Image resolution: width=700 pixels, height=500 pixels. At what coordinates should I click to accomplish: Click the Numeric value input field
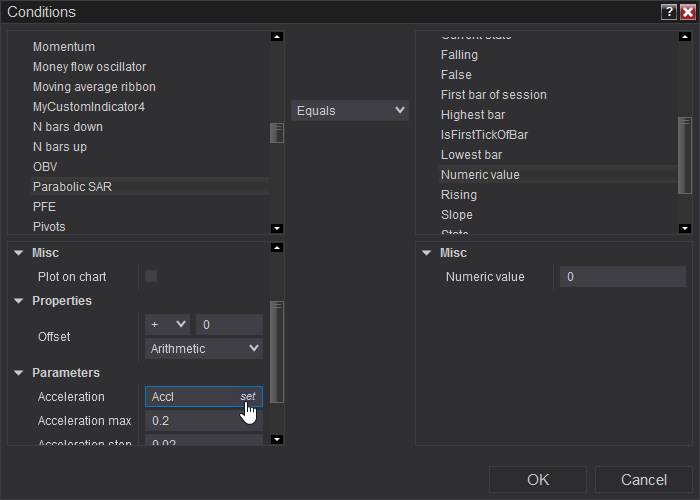pos(622,277)
